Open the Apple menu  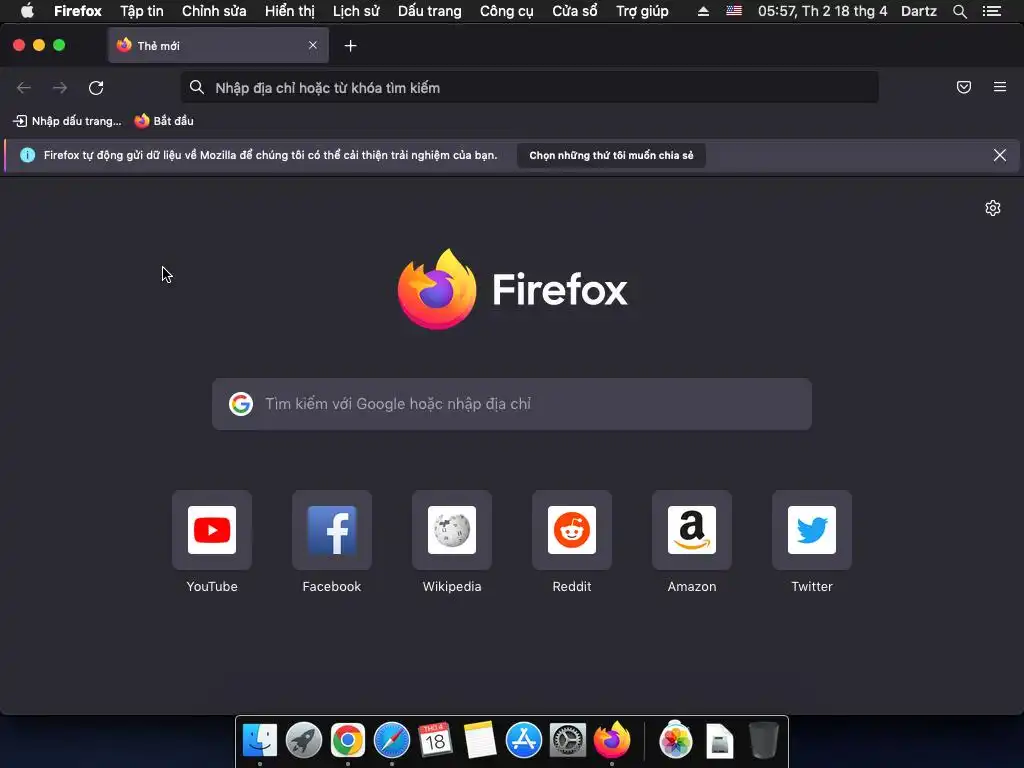point(27,11)
